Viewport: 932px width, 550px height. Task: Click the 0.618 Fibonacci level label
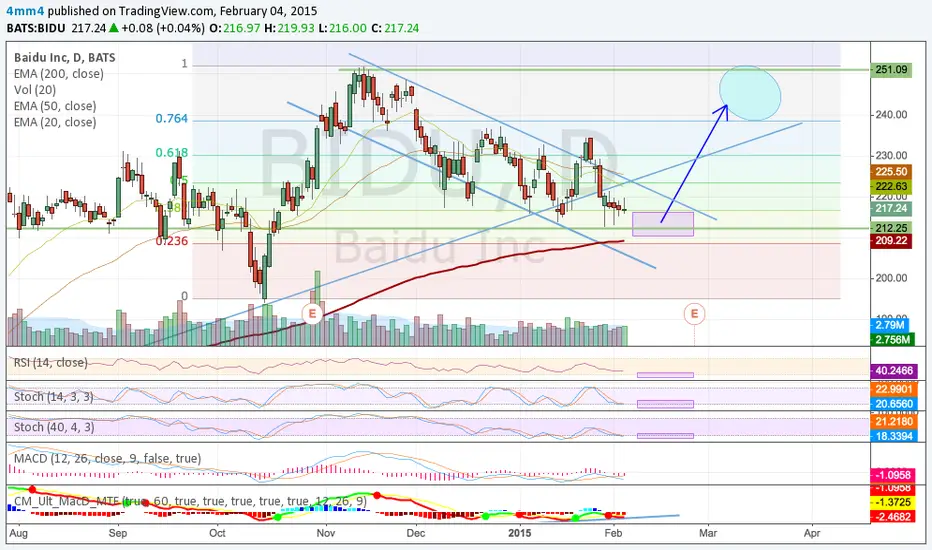pos(172,153)
